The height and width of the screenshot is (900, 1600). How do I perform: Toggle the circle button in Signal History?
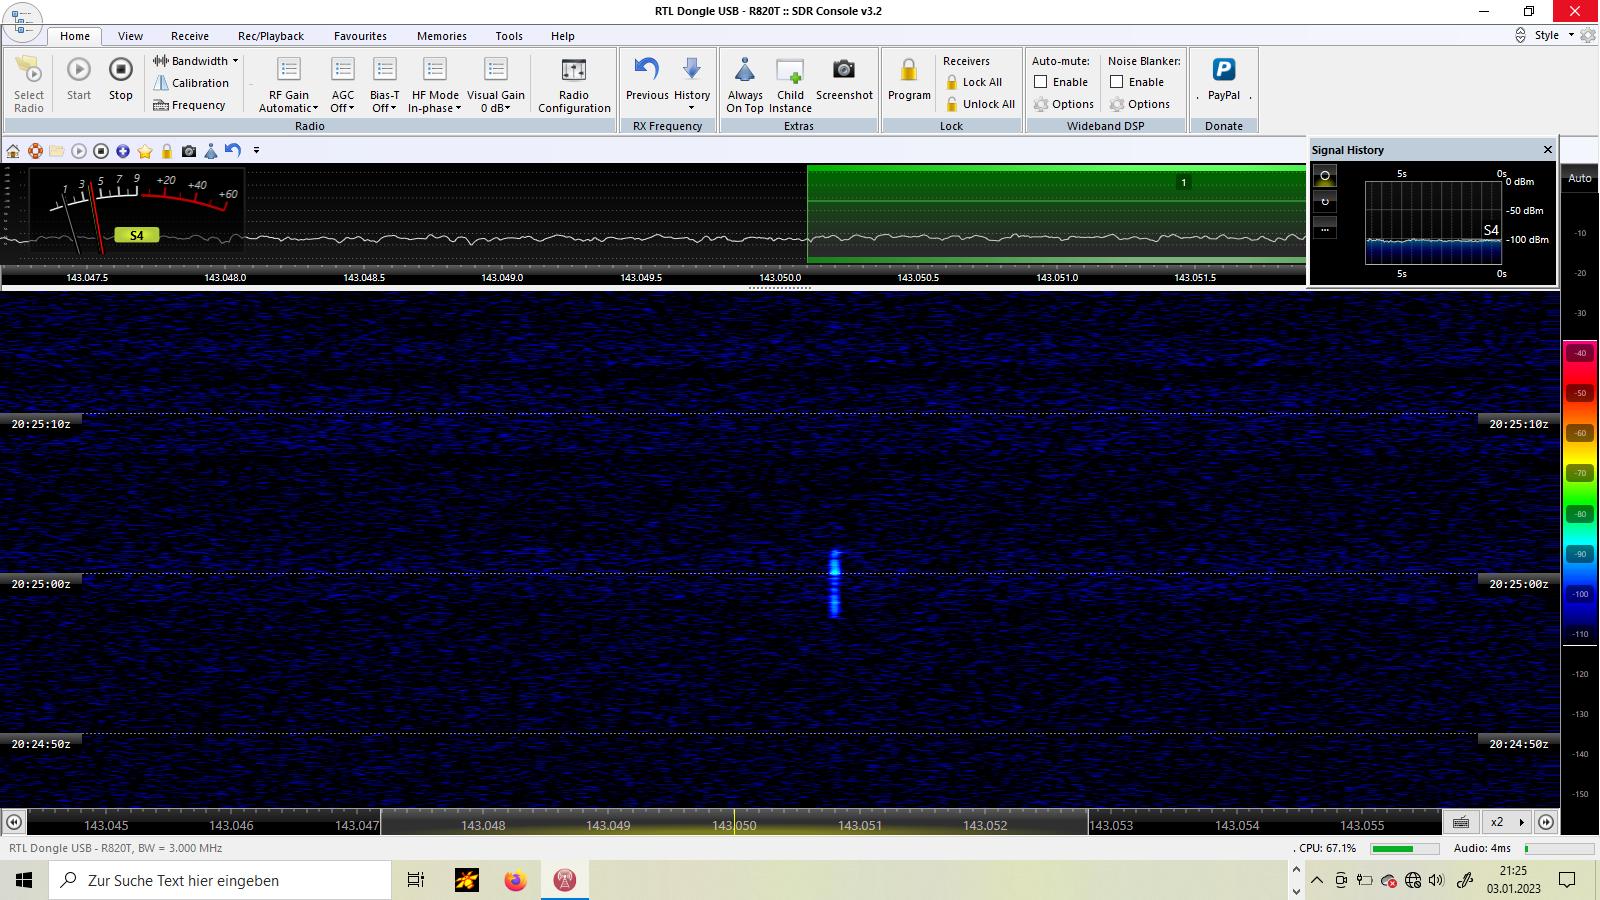point(1325,176)
